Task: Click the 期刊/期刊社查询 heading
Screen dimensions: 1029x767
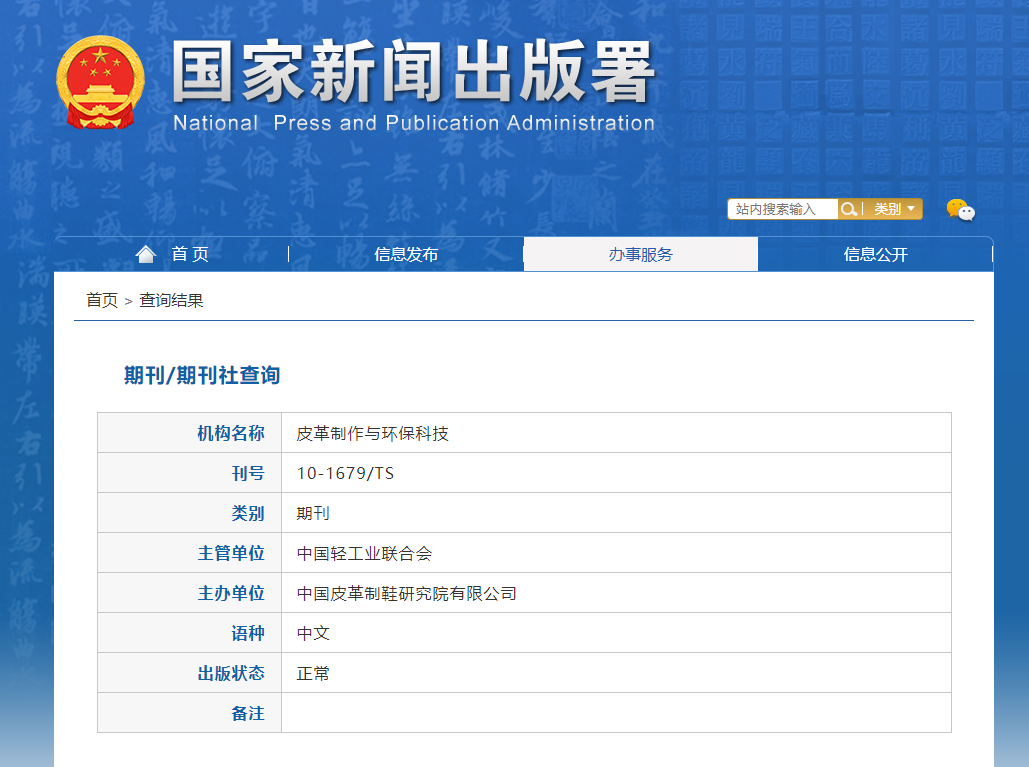Action: 202,375
